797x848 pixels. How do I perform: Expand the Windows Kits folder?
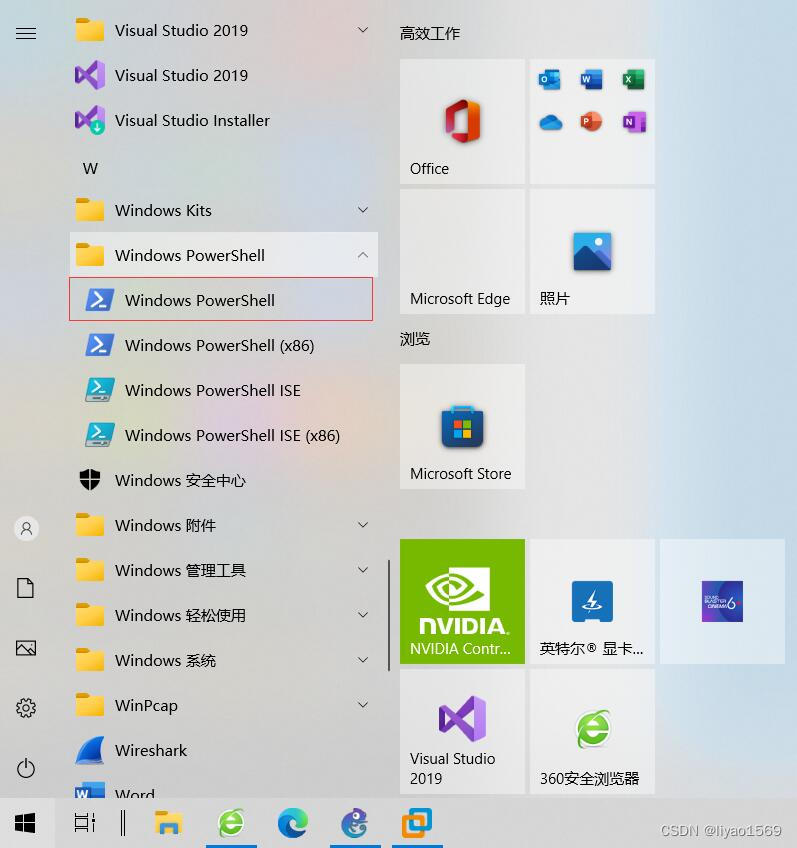(x=224, y=210)
